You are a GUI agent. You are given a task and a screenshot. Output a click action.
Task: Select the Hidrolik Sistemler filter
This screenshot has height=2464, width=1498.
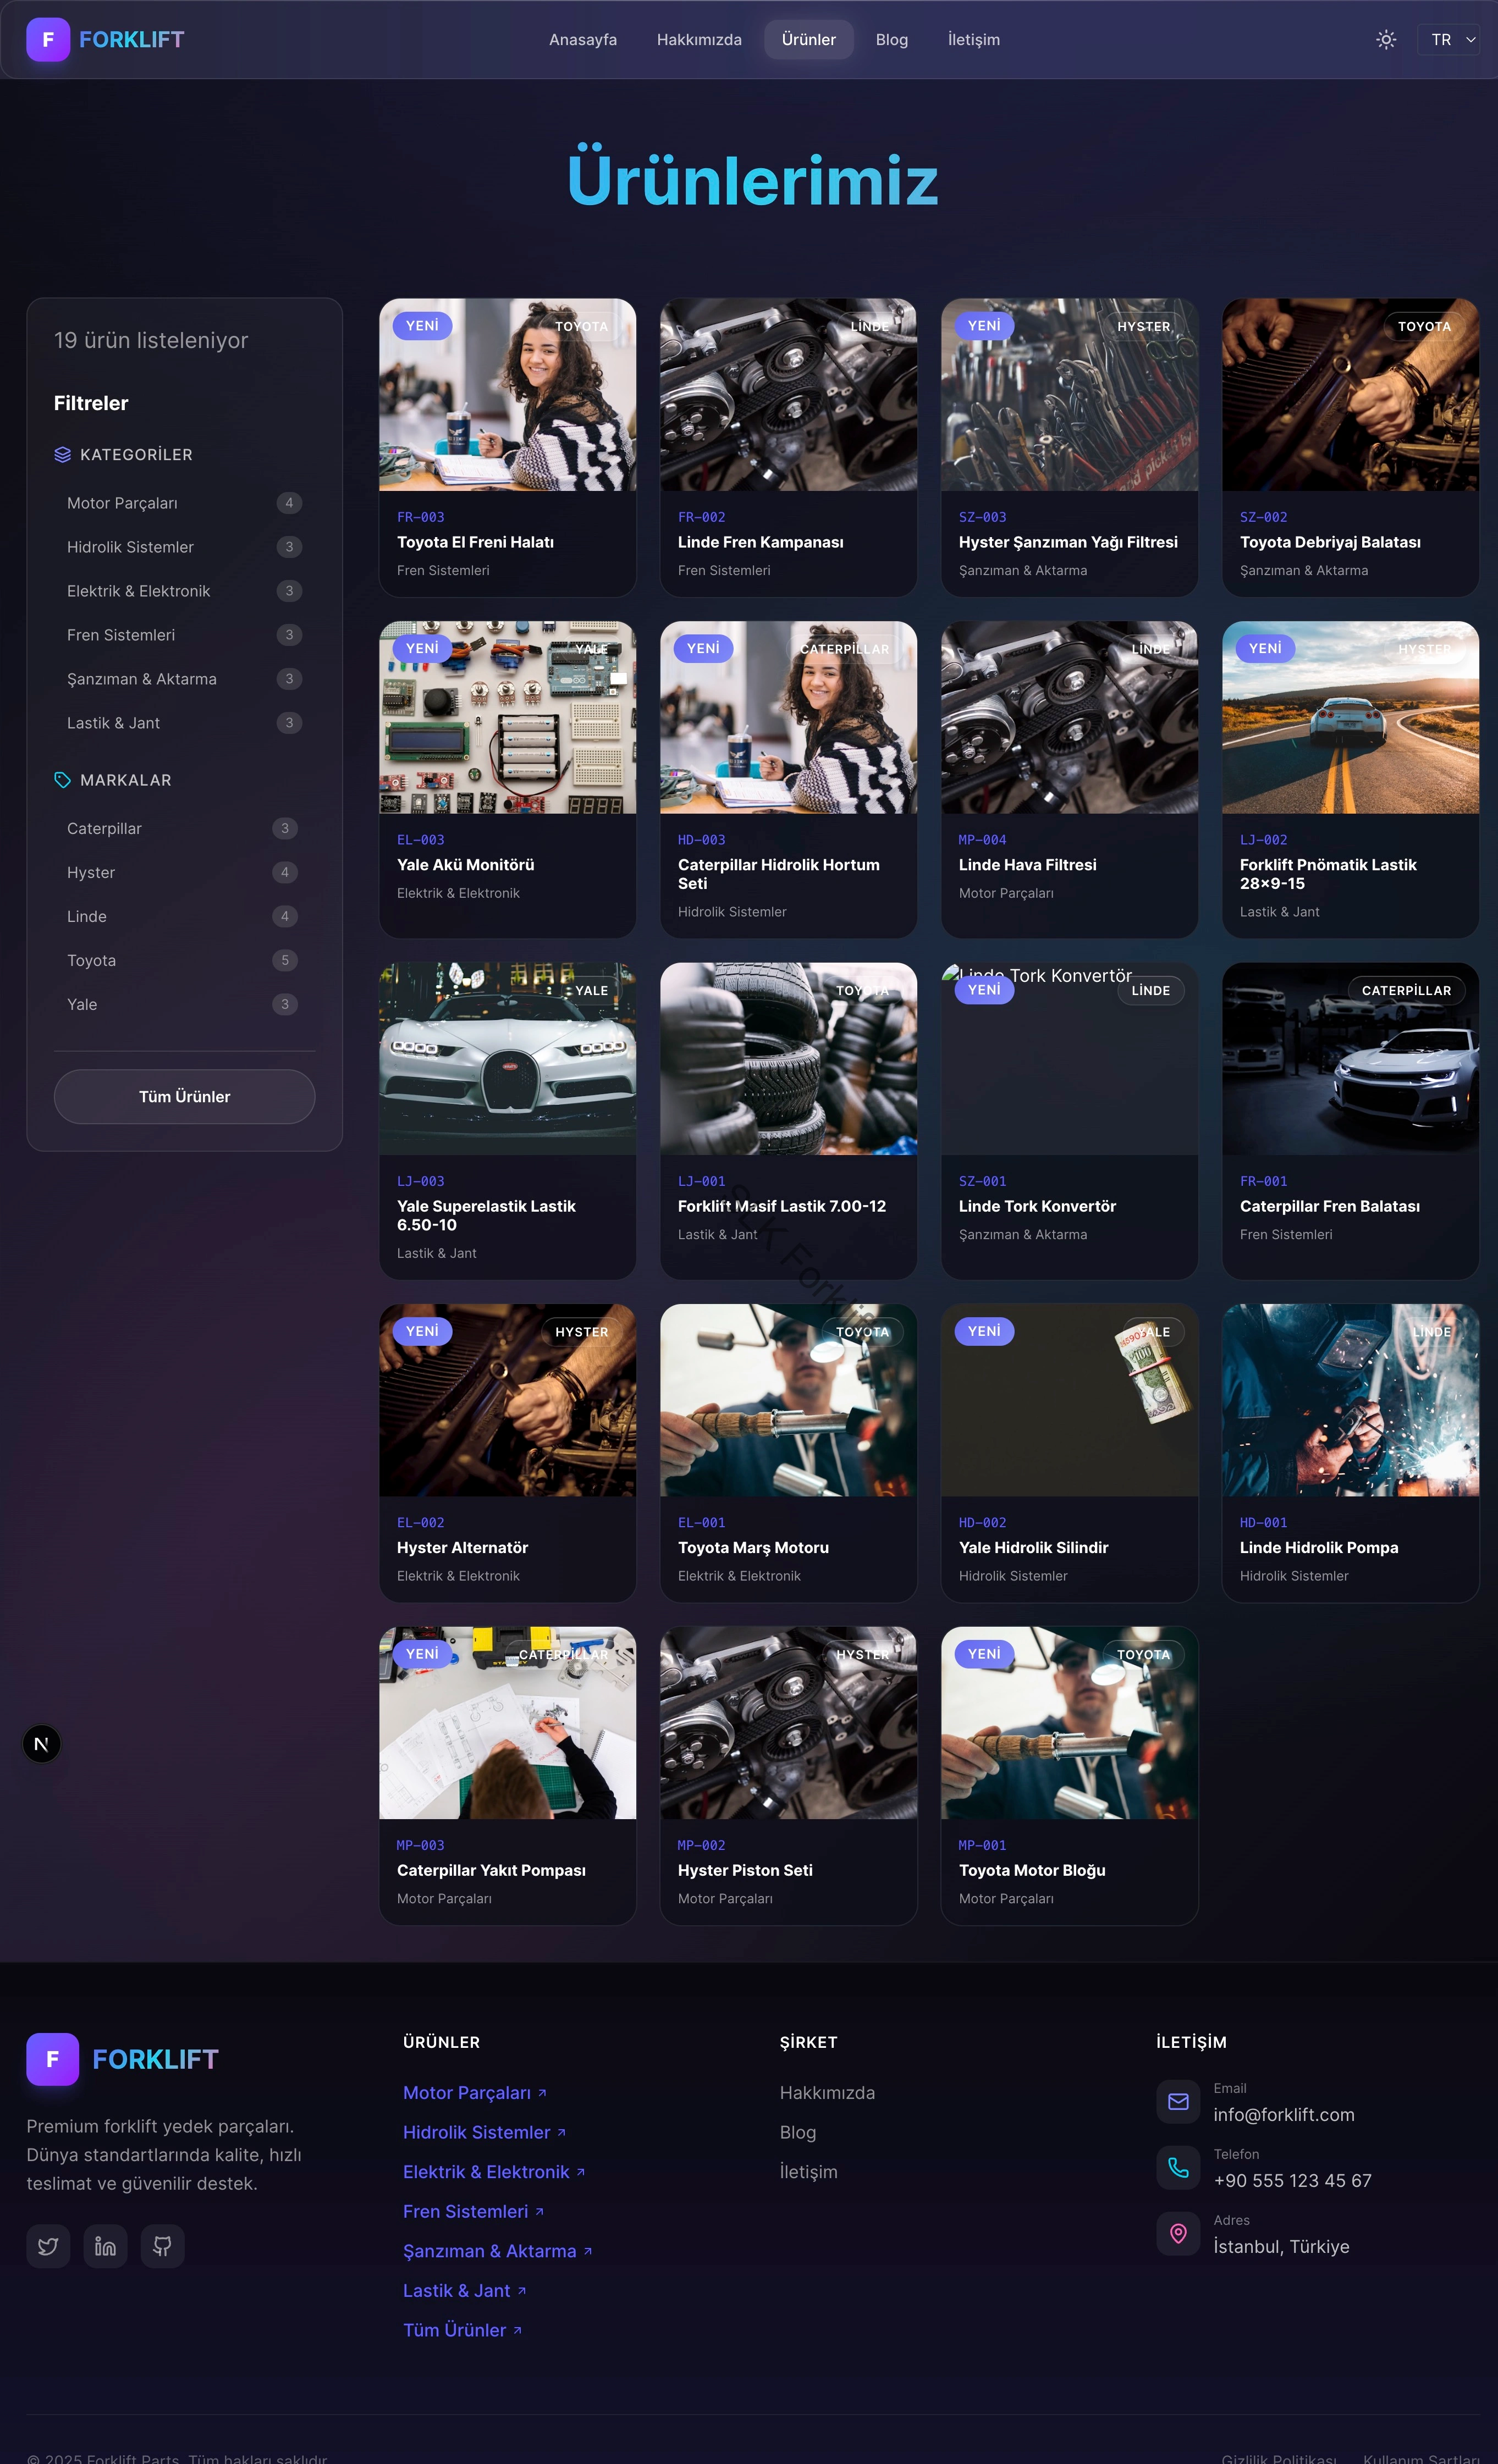click(130, 547)
